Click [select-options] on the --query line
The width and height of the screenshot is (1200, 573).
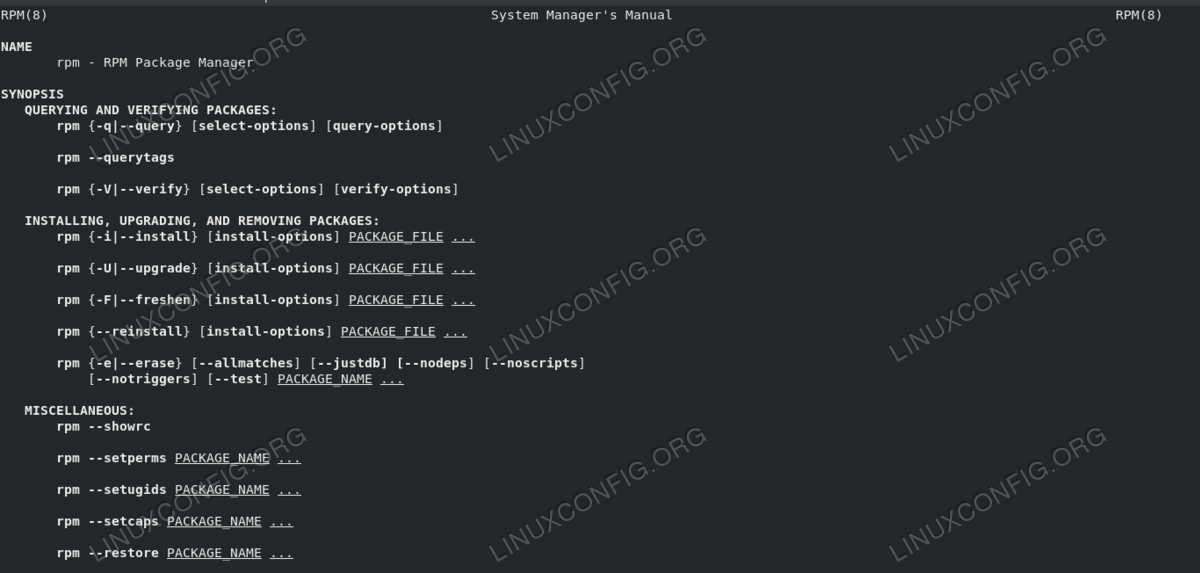[x=254, y=126]
